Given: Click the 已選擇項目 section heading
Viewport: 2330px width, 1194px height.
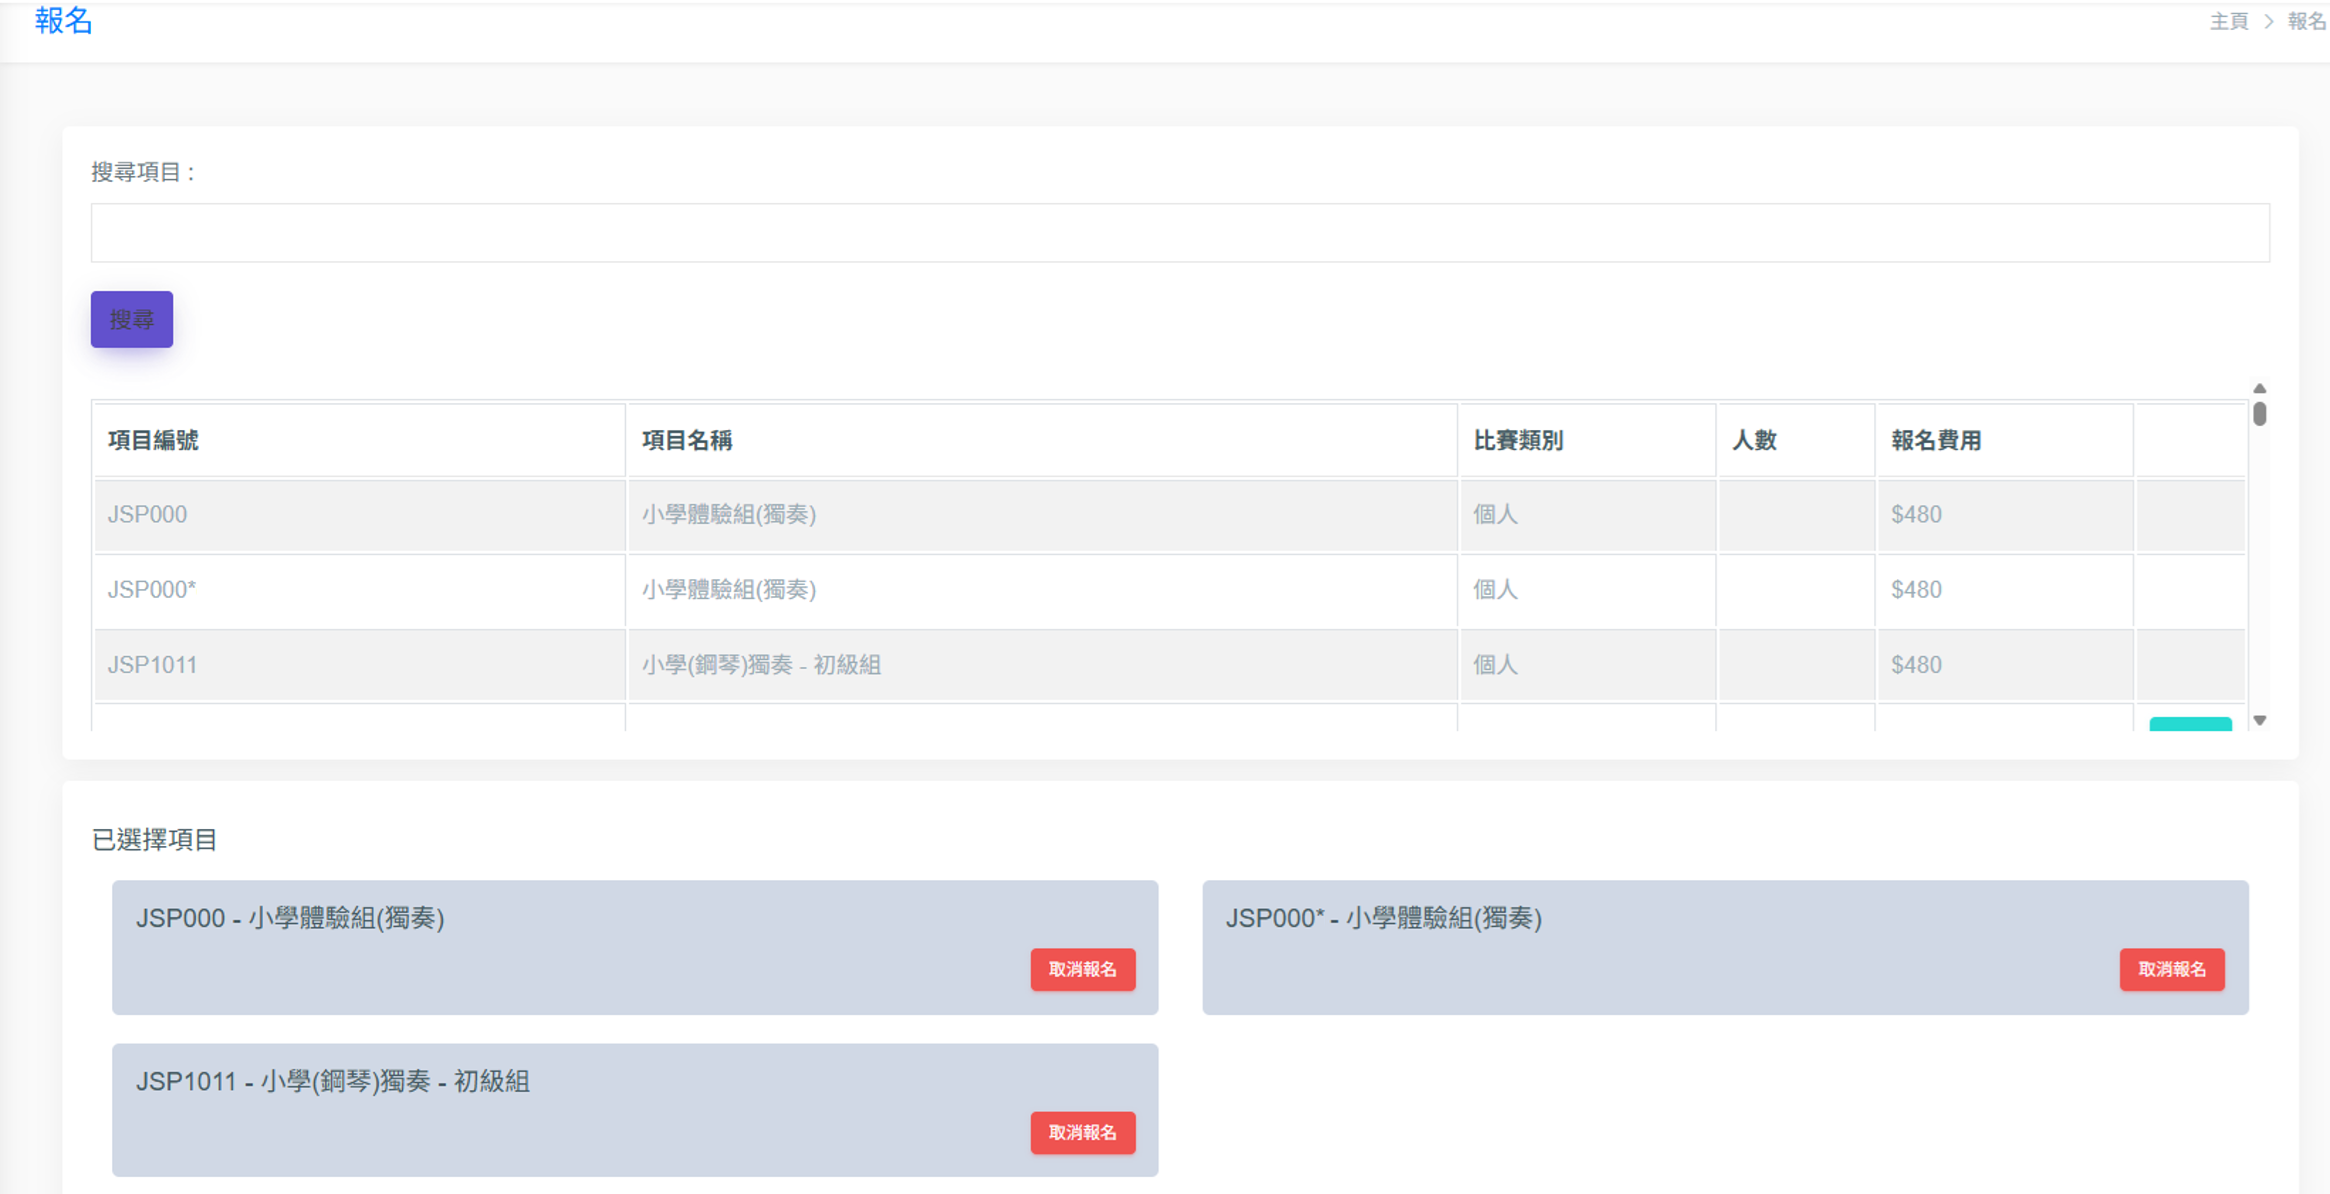Looking at the screenshot, I should click(154, 839).
